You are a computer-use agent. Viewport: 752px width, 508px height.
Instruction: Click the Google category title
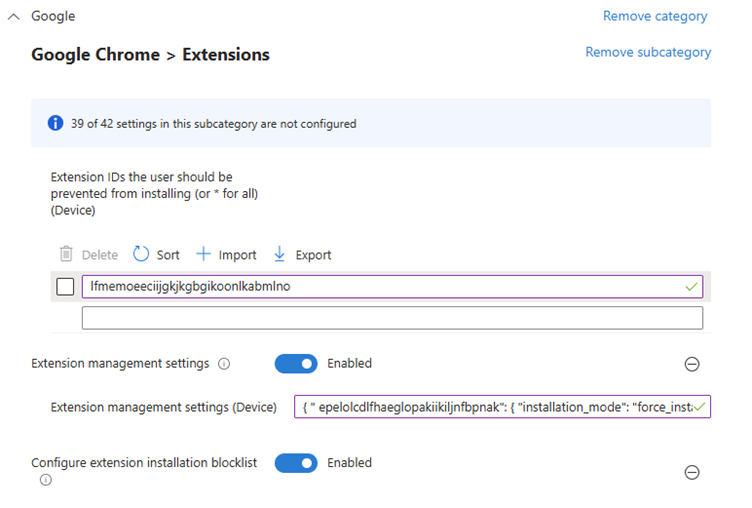pos(53,16)
